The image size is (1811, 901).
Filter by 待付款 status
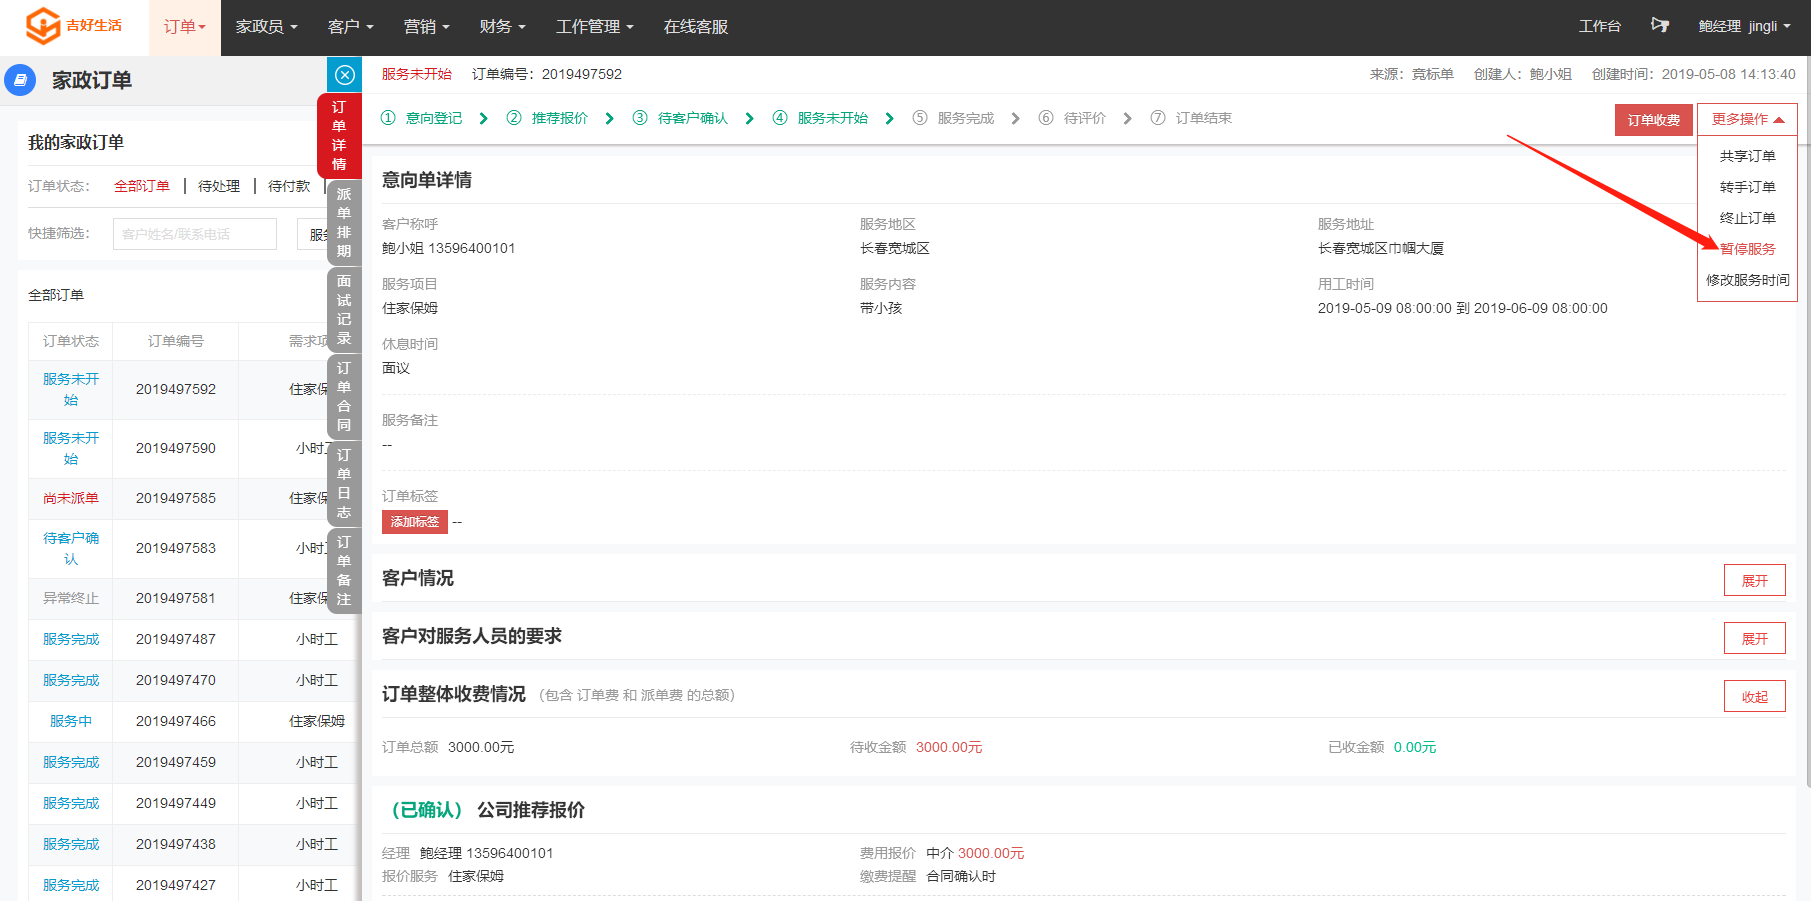pos(289,186)
